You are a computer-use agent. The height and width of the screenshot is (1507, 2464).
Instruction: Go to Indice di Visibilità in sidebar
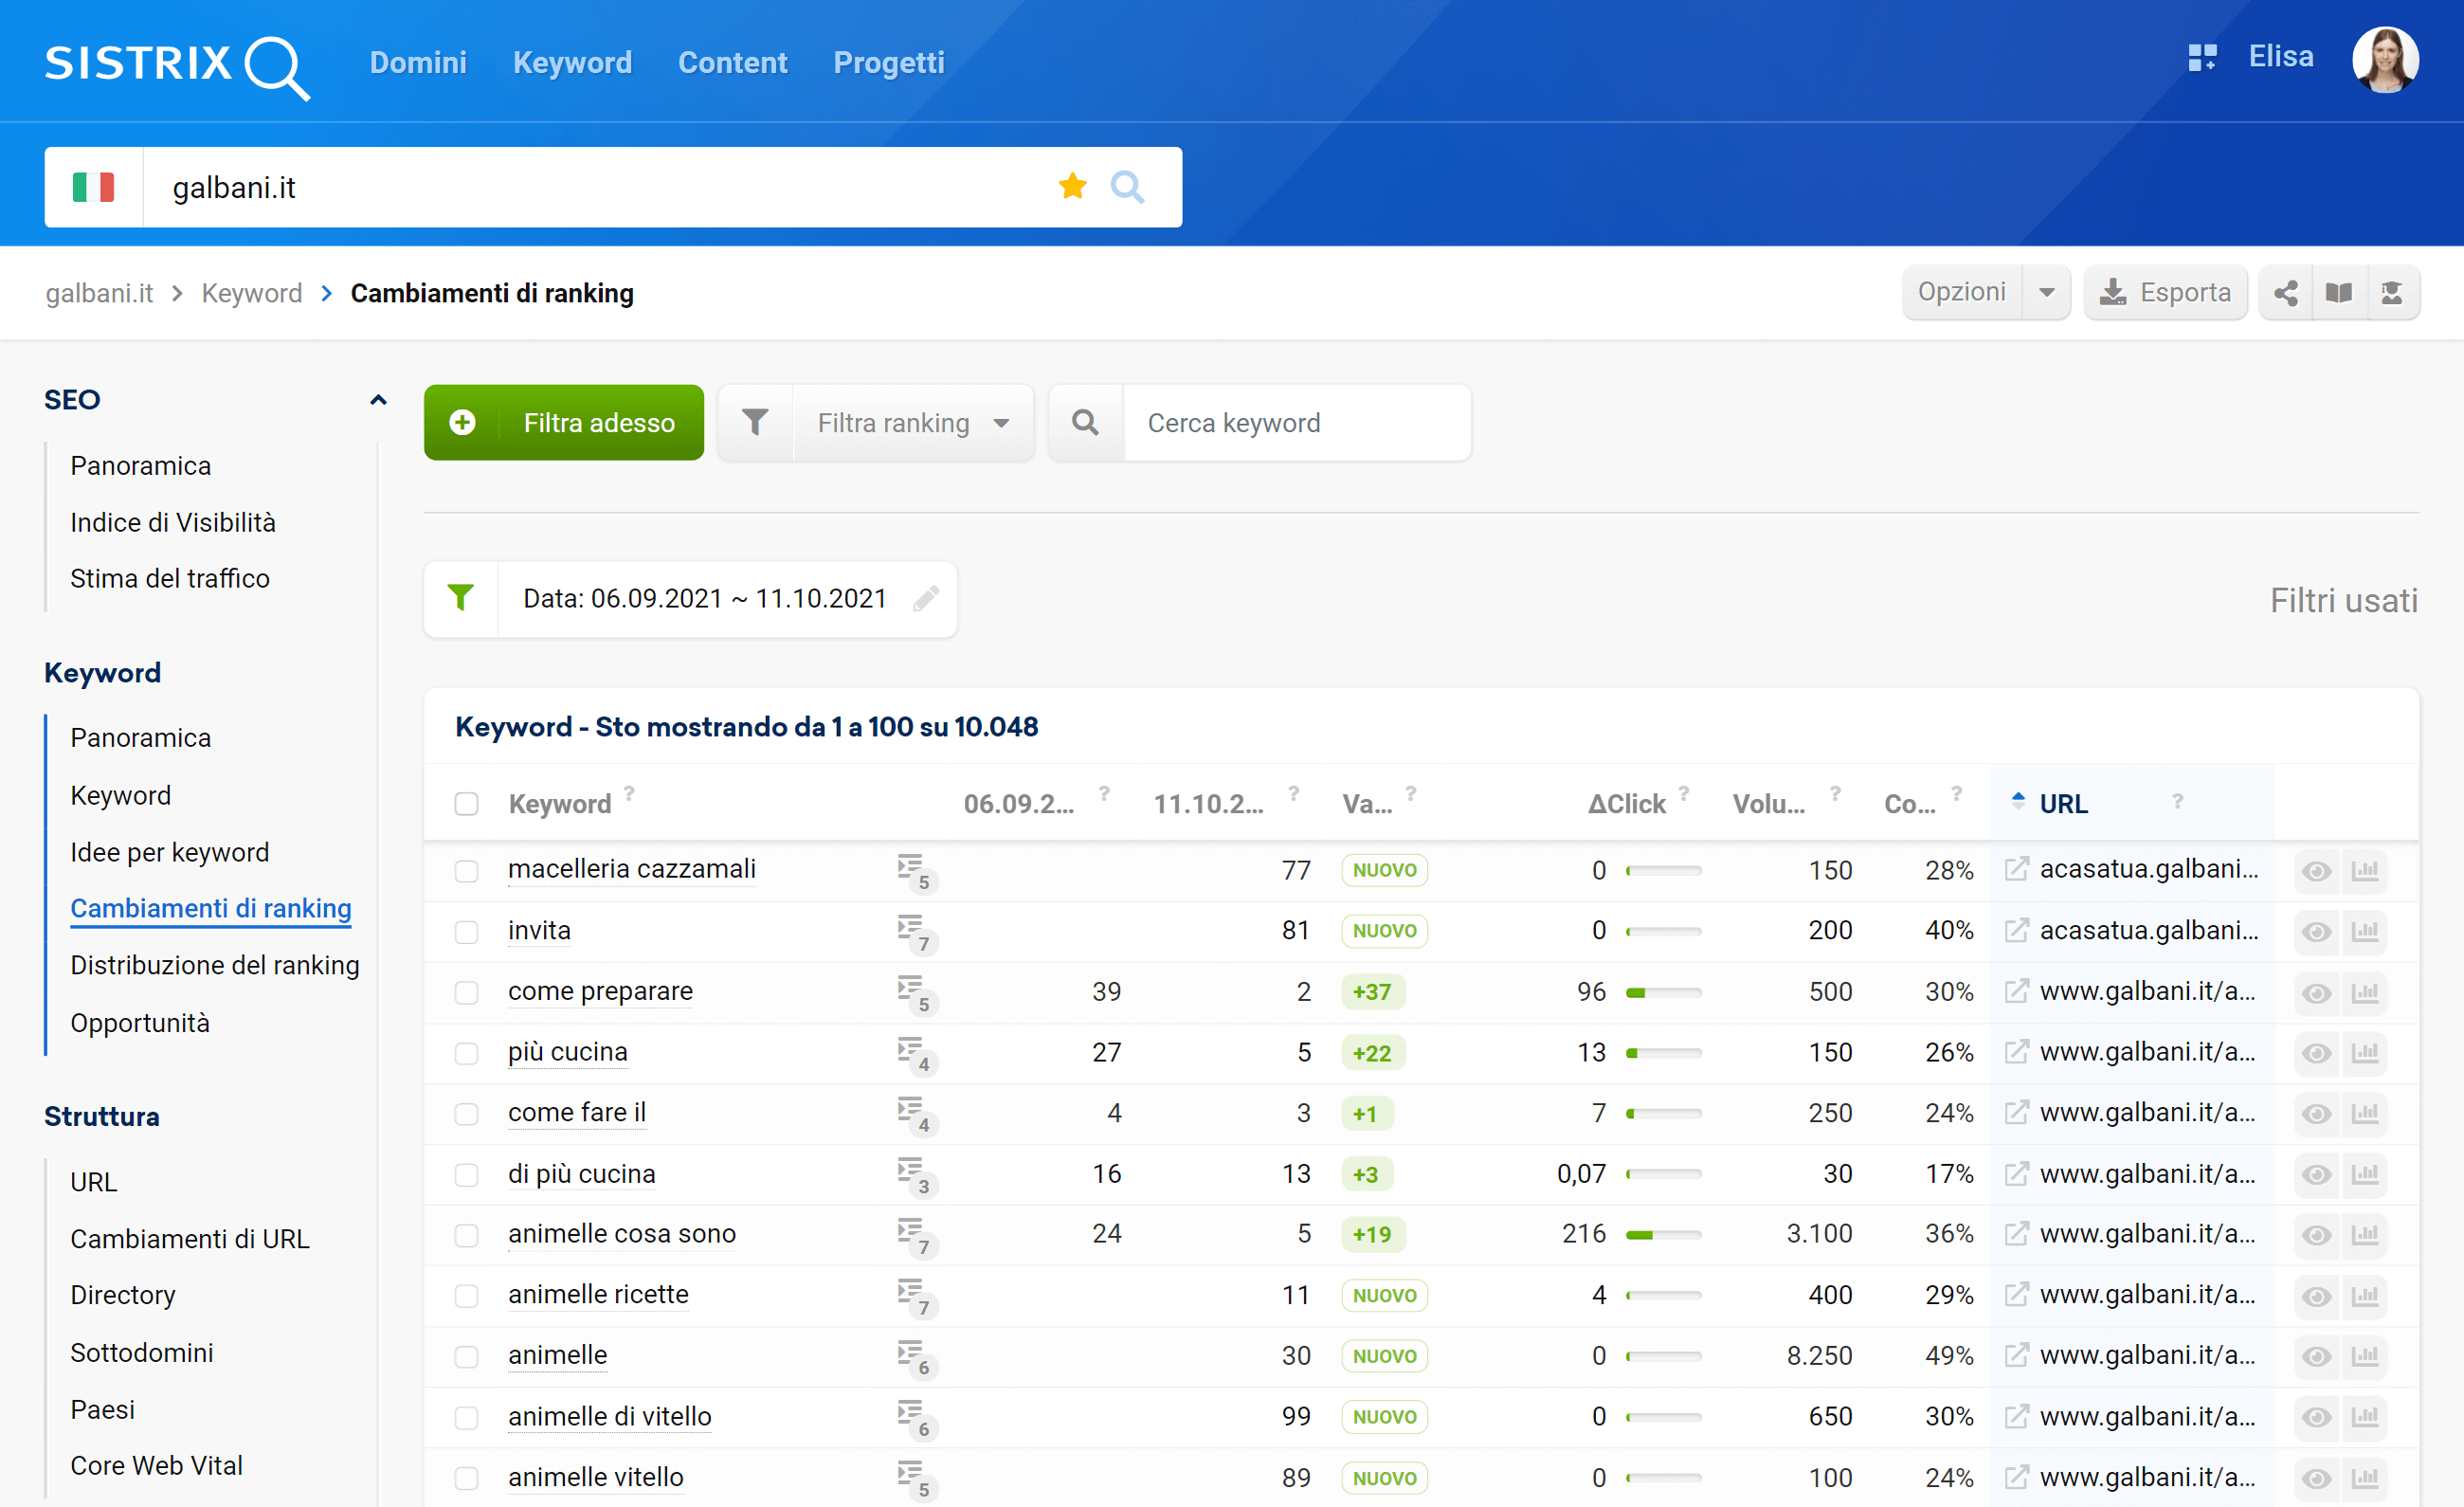(x=173, y=522)
